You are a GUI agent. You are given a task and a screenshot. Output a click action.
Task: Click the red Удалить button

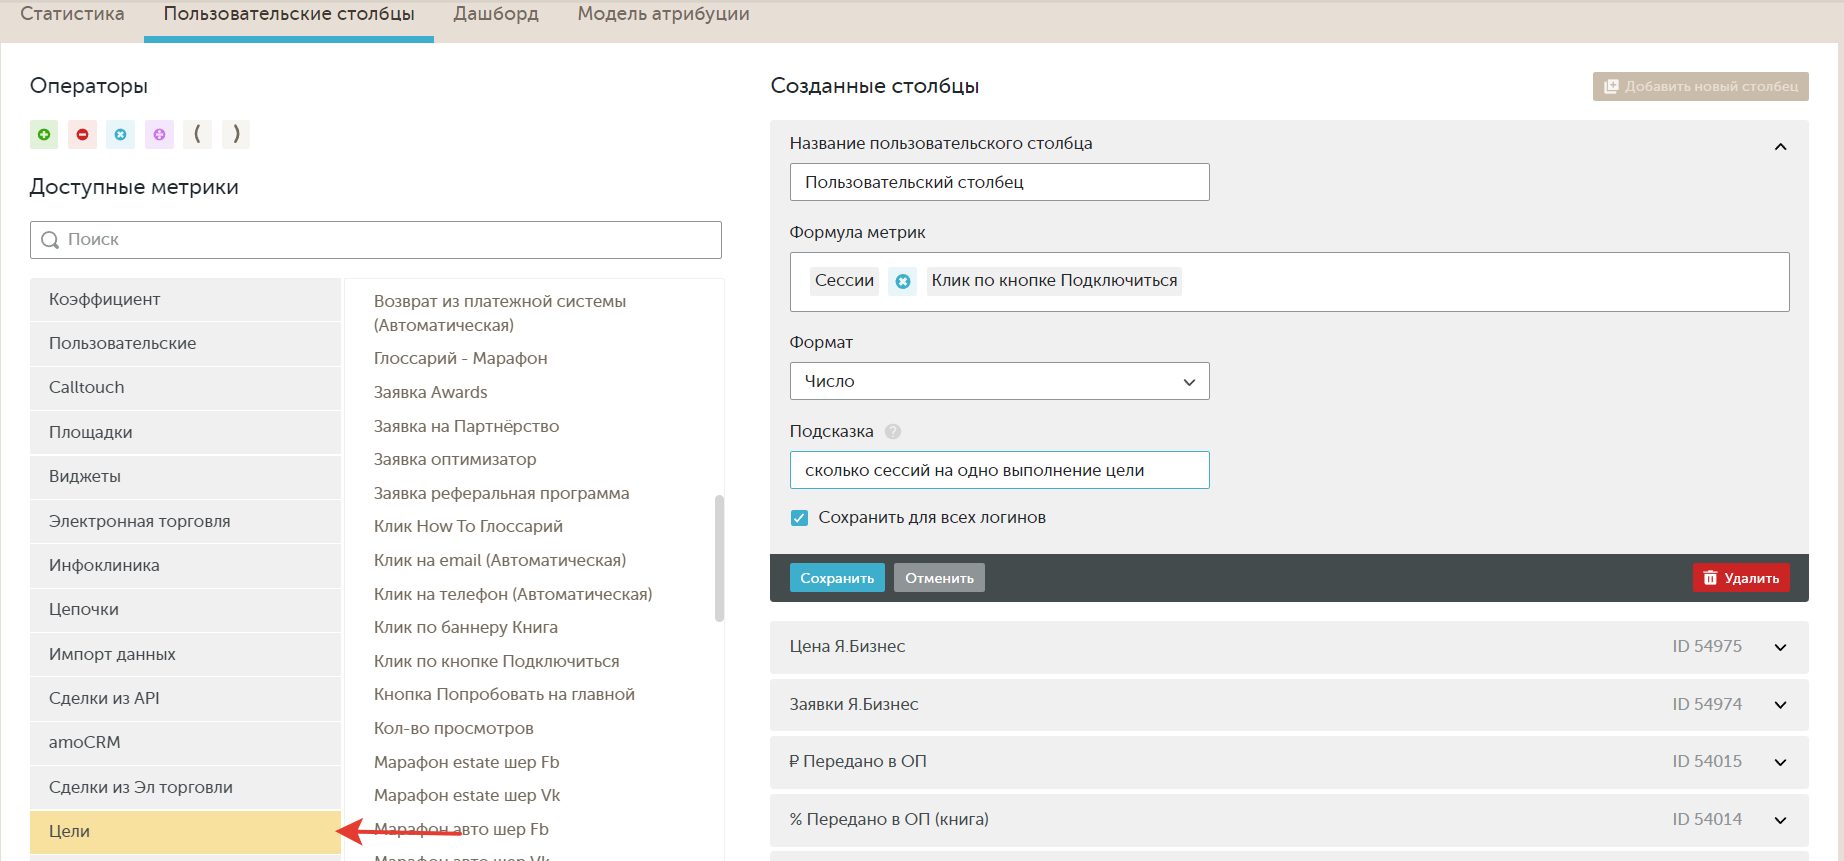pos(1741,578)
